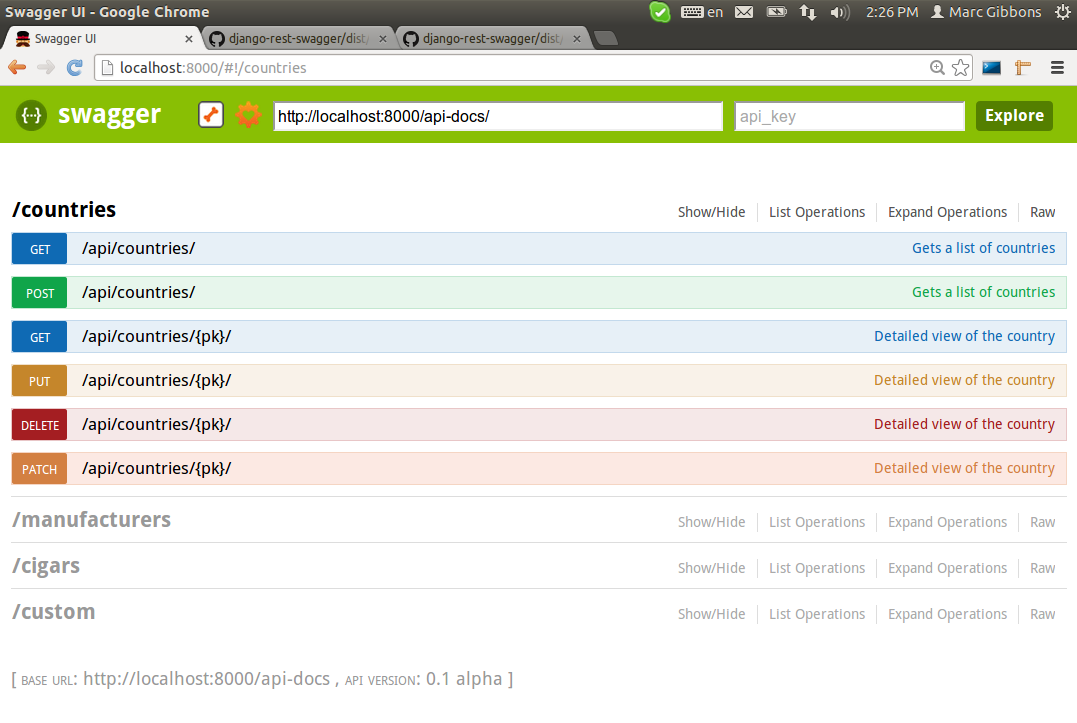This screenshot has width=1077, height=723.
Task: Open the network up-down arrows indicator
Action: [x=808, y=12]
